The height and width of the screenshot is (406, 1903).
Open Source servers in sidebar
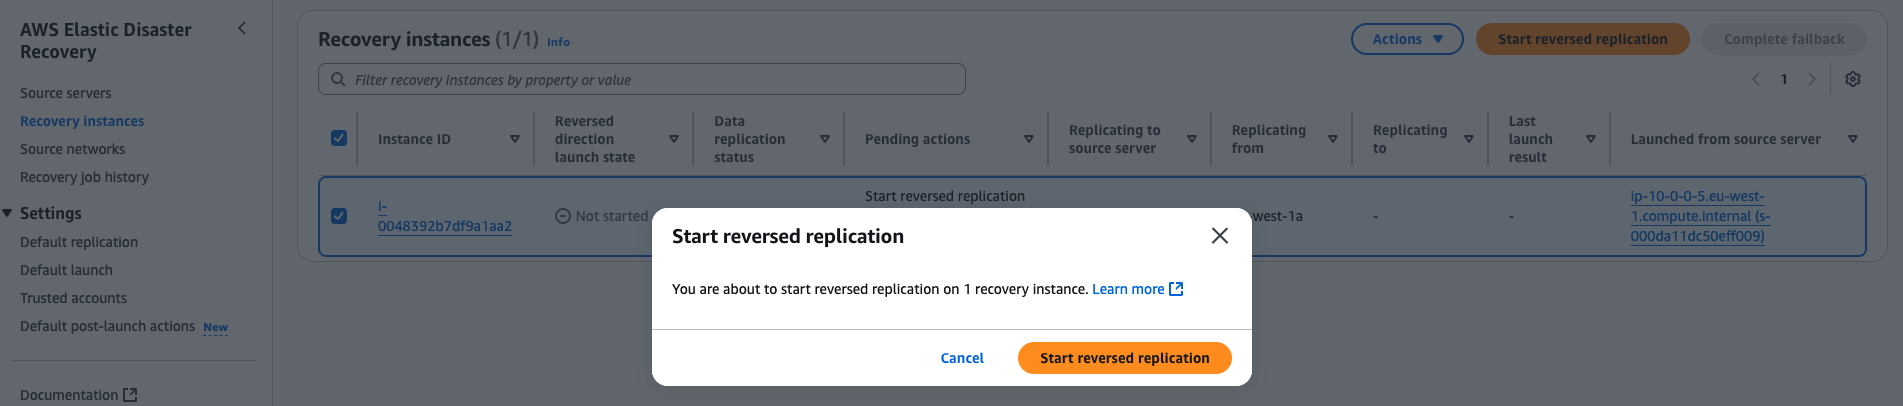tap(66, 93)
